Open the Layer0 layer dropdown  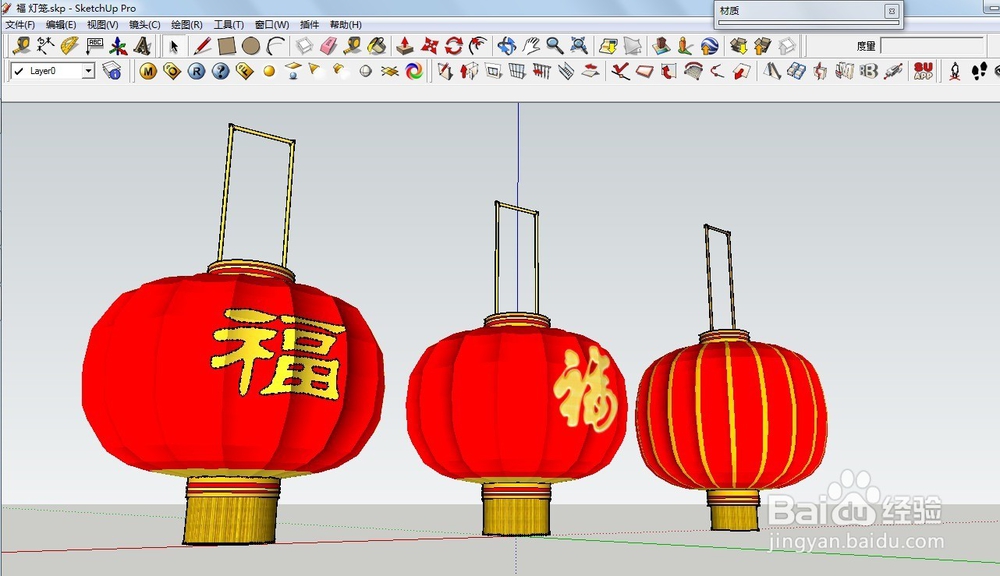[x=88, y=71]
